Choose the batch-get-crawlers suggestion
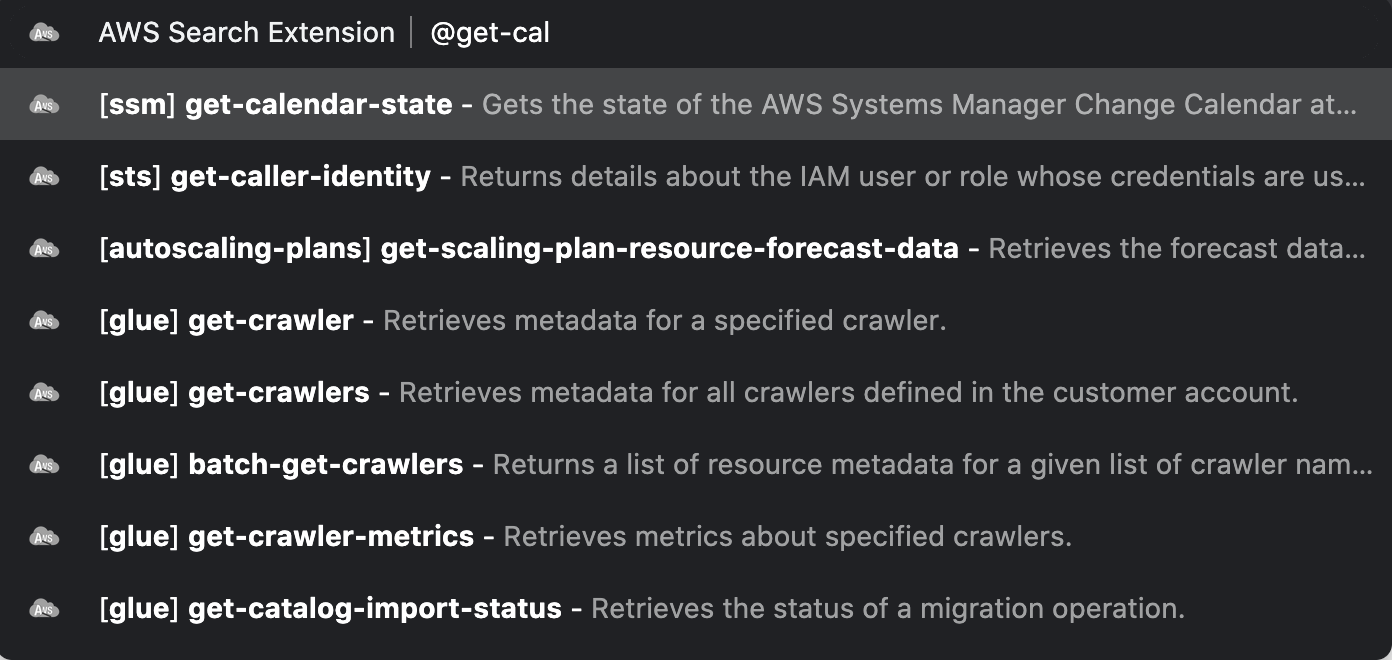This screenshot has width=1392, height=660. coord(696,464)
